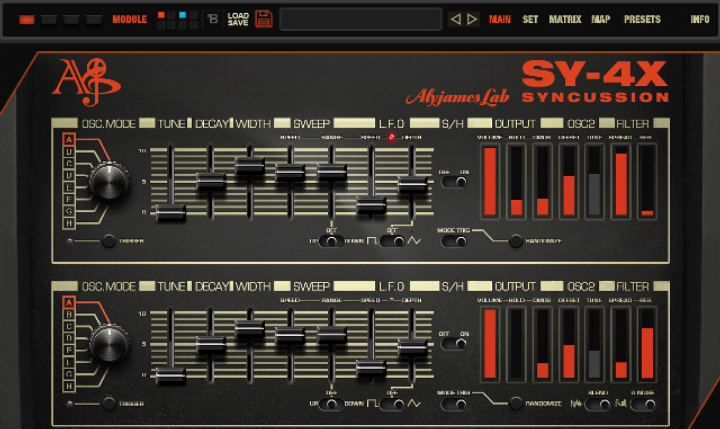Image resolution: width=720 pixels, height=429 pixels.
Task: Toggle lower module BLEND switch
Action: click(599, 404)
